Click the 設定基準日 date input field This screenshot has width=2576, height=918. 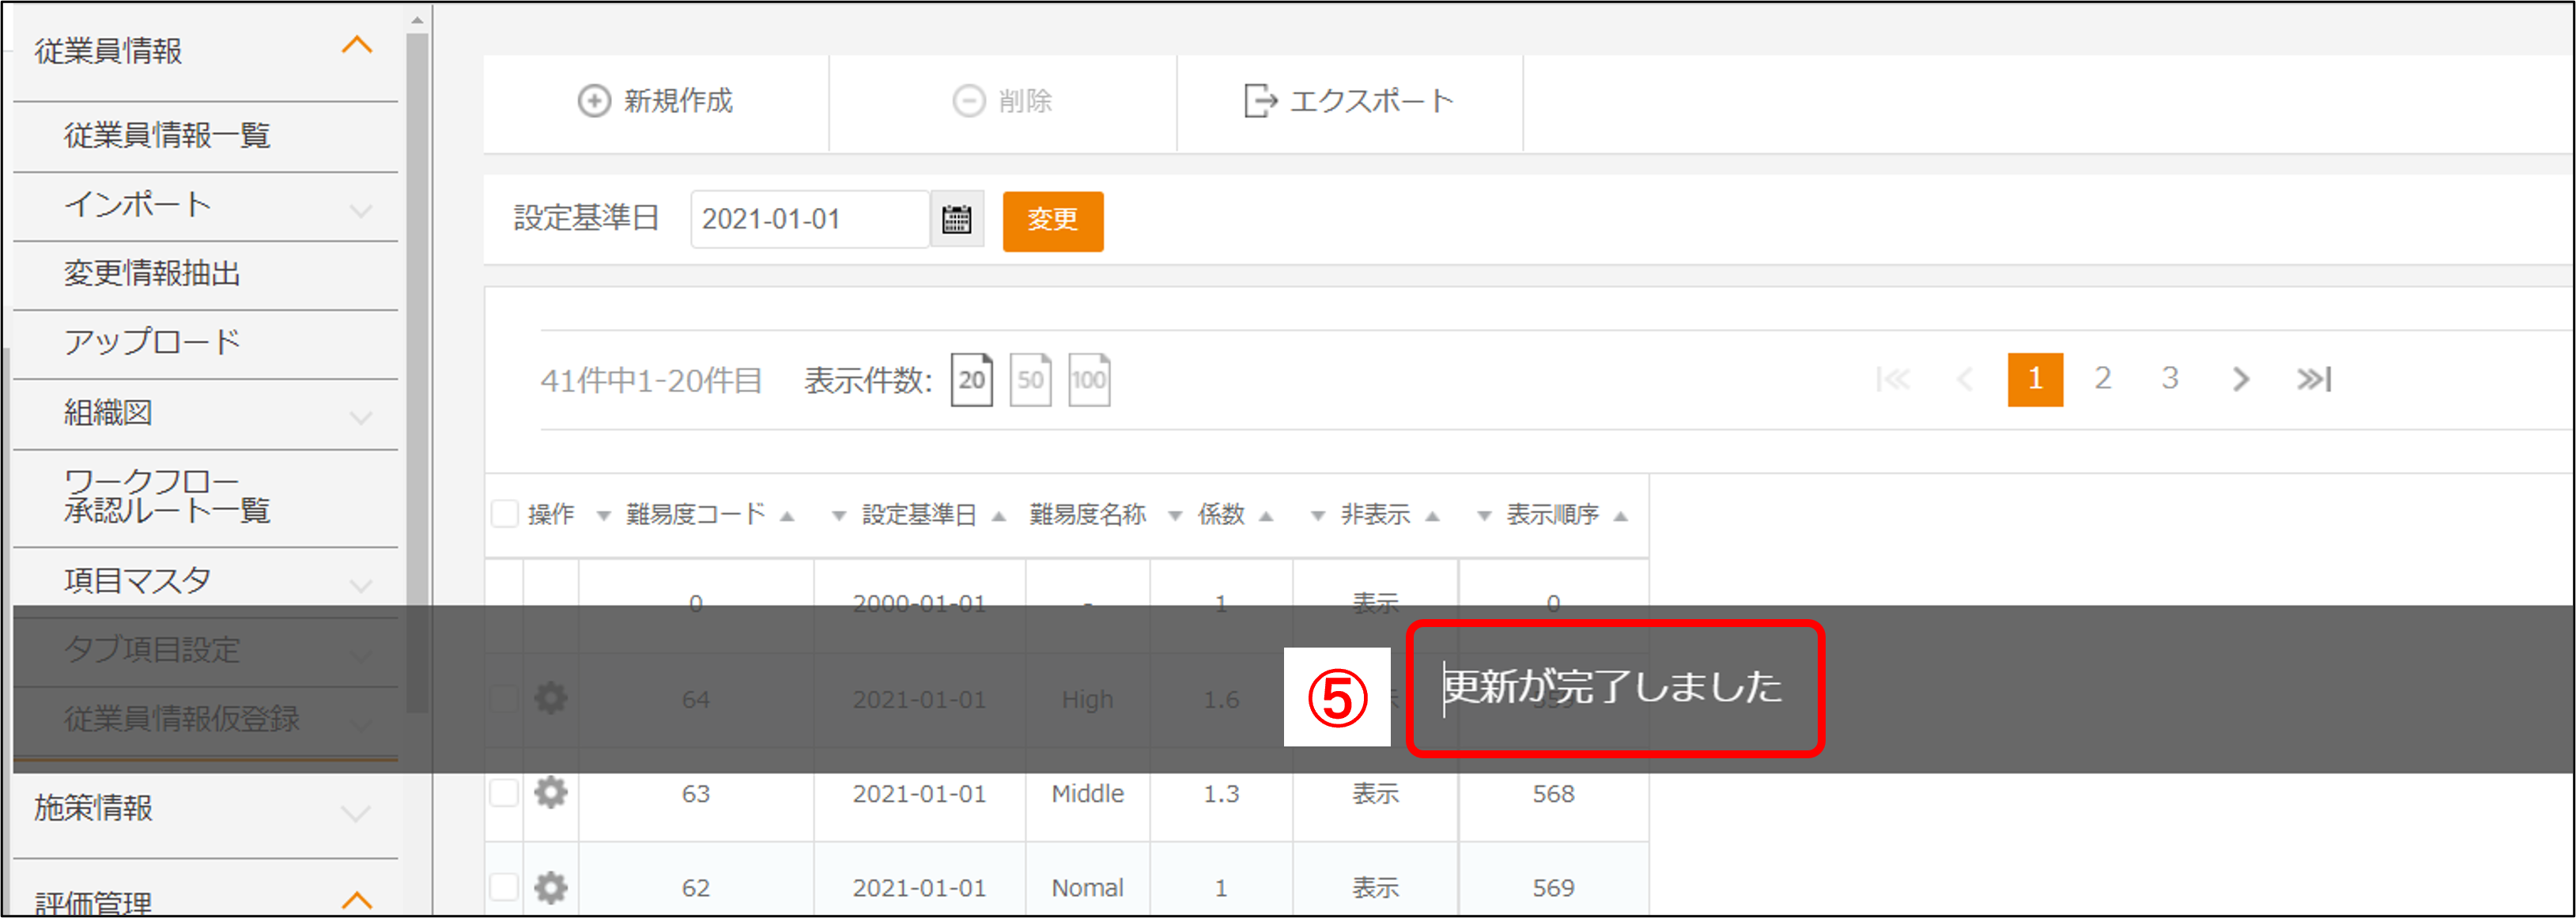pyautogui.click(x=808, y=219)
